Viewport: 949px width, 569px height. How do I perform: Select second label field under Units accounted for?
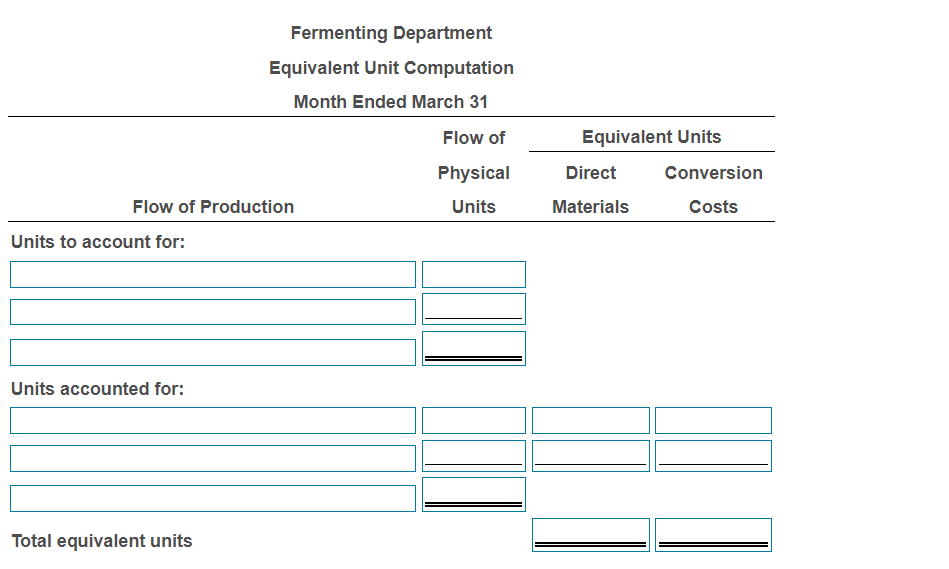213,458
